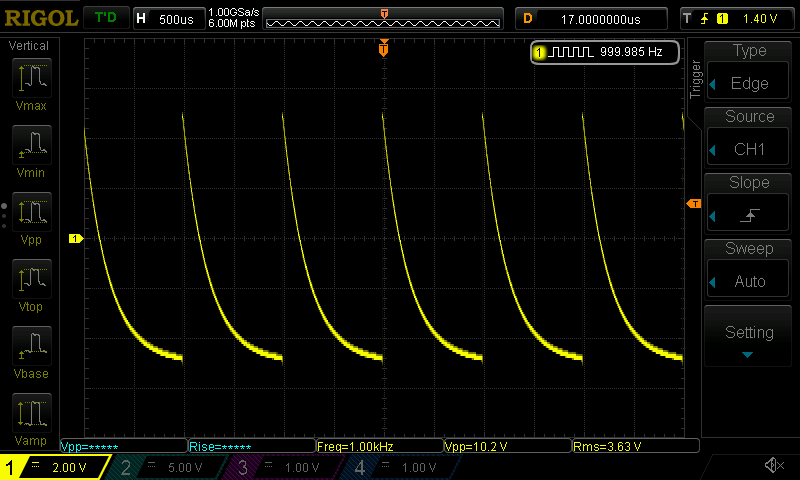The height and width of the screenshot is (480, 800).
Task: Click the T'D trigger status indicator
Action: [106, 18]
